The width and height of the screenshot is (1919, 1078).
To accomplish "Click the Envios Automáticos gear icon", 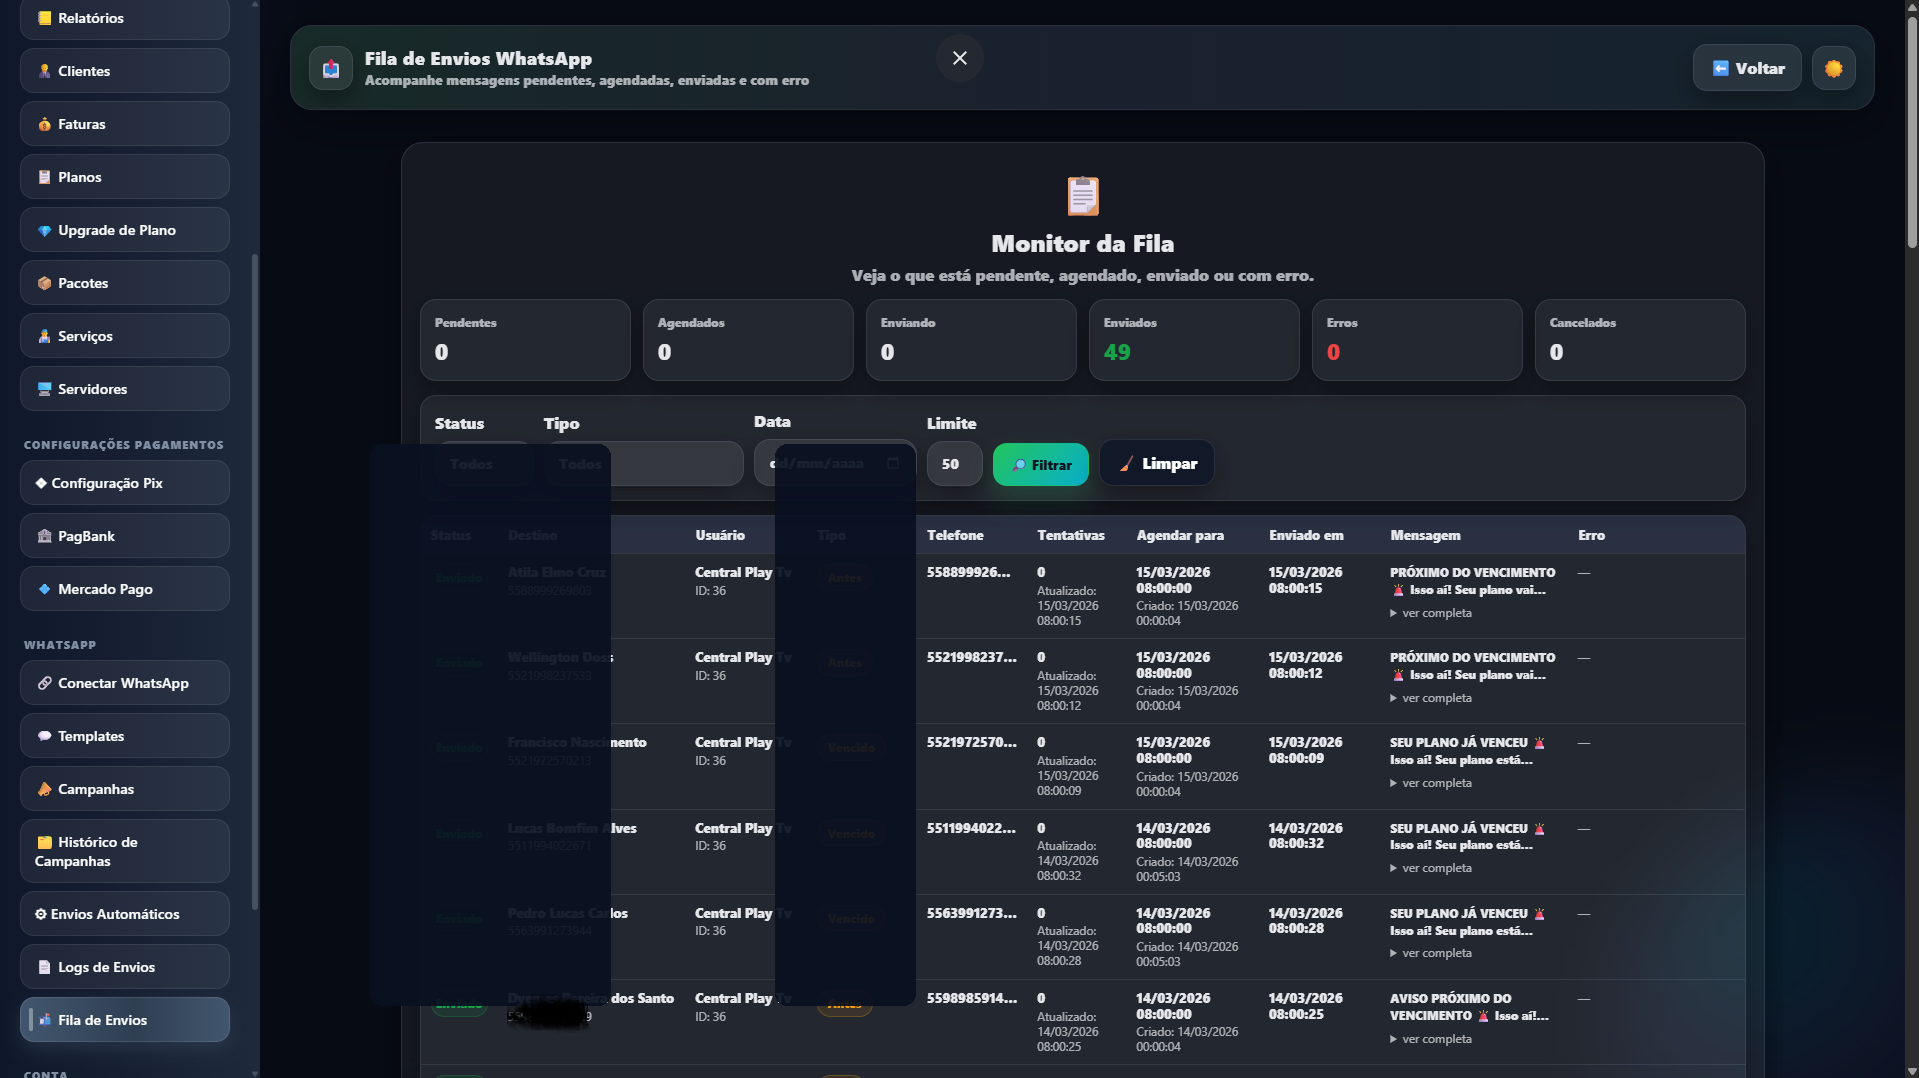I will (41, 914).
